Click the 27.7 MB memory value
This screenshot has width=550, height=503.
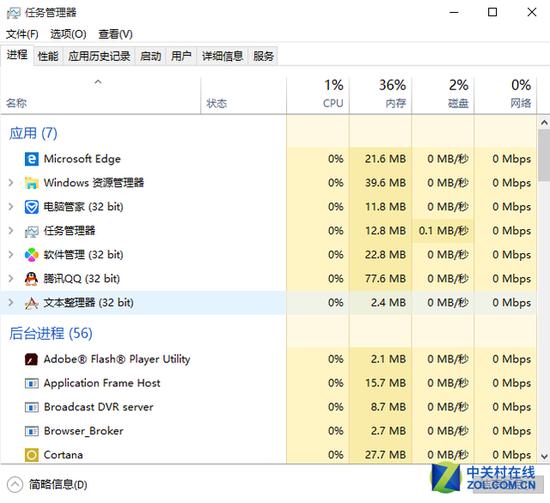point(385,455)
